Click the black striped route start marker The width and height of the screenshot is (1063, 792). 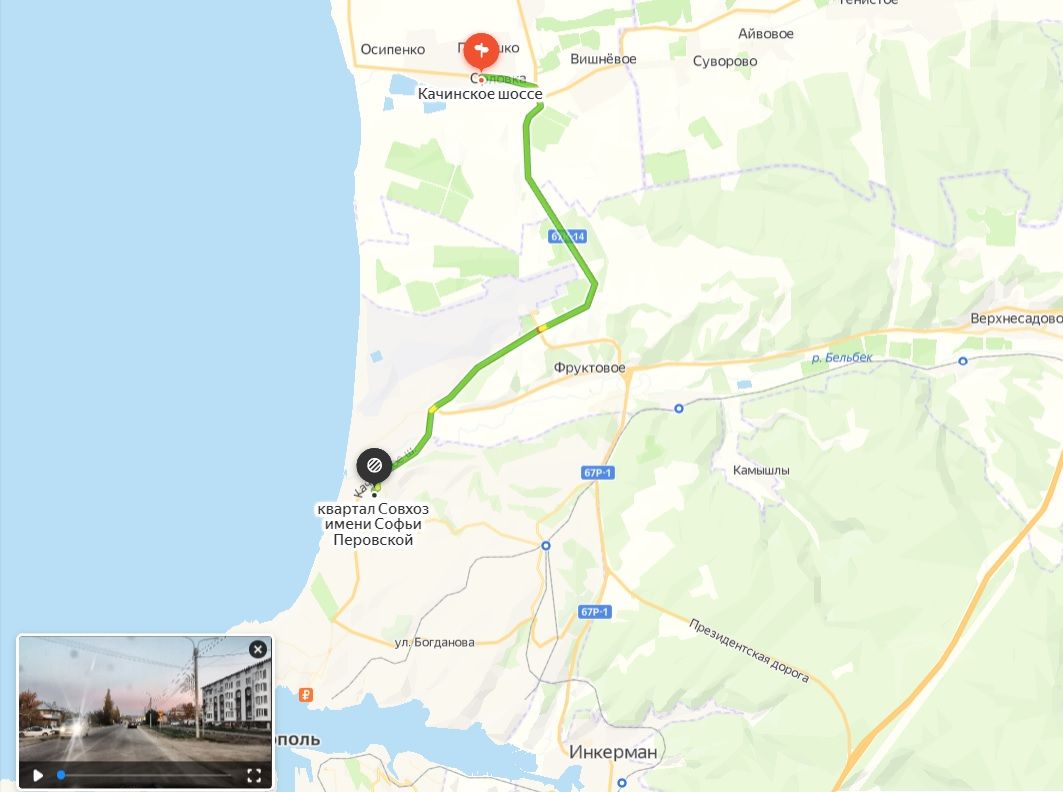coord(374,467)
